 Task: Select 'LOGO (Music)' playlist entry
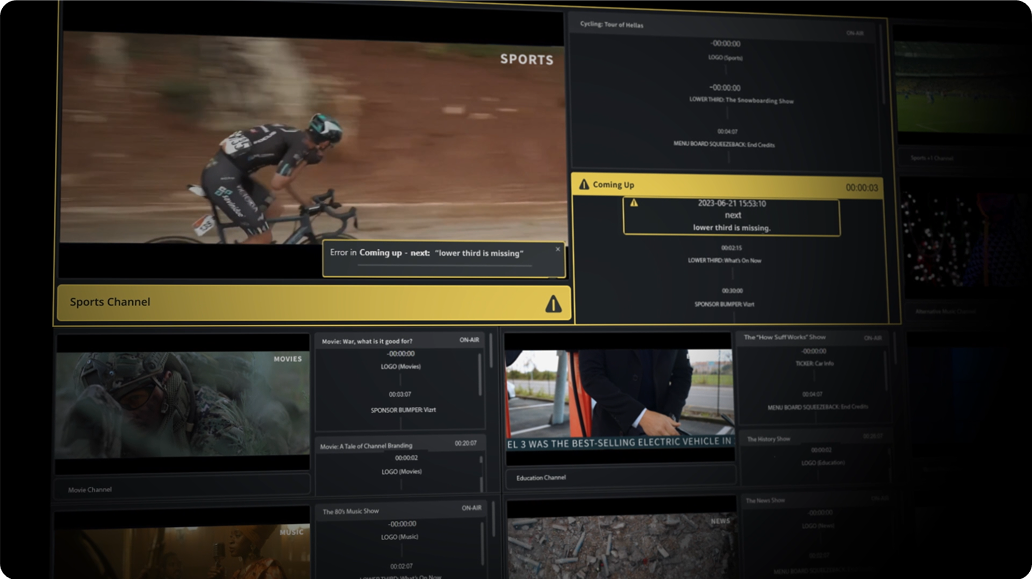point(400,536)
